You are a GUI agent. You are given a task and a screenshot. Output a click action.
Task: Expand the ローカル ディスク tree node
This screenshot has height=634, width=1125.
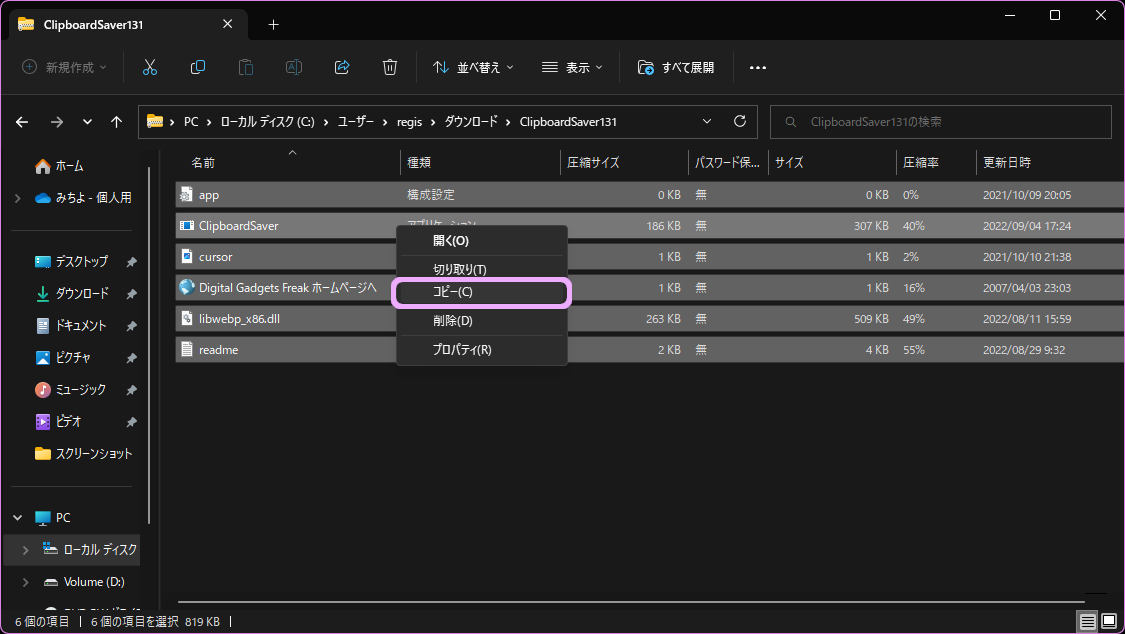pyautogui.click(x=25, y=550)
